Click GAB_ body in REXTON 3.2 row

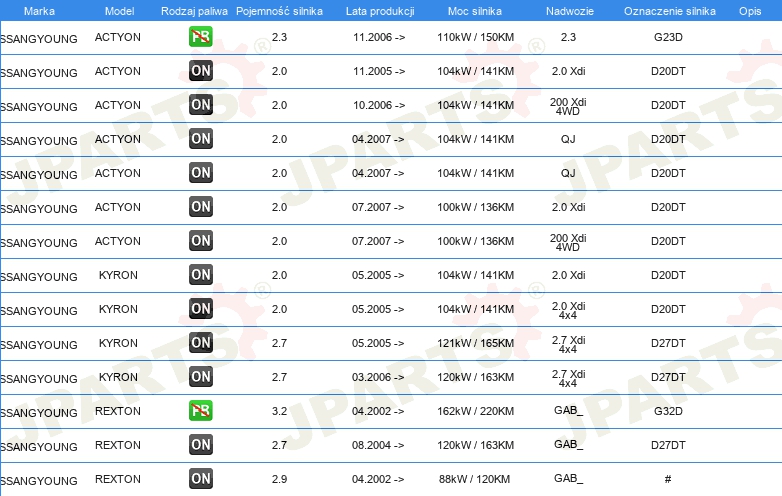pos(569,410)
